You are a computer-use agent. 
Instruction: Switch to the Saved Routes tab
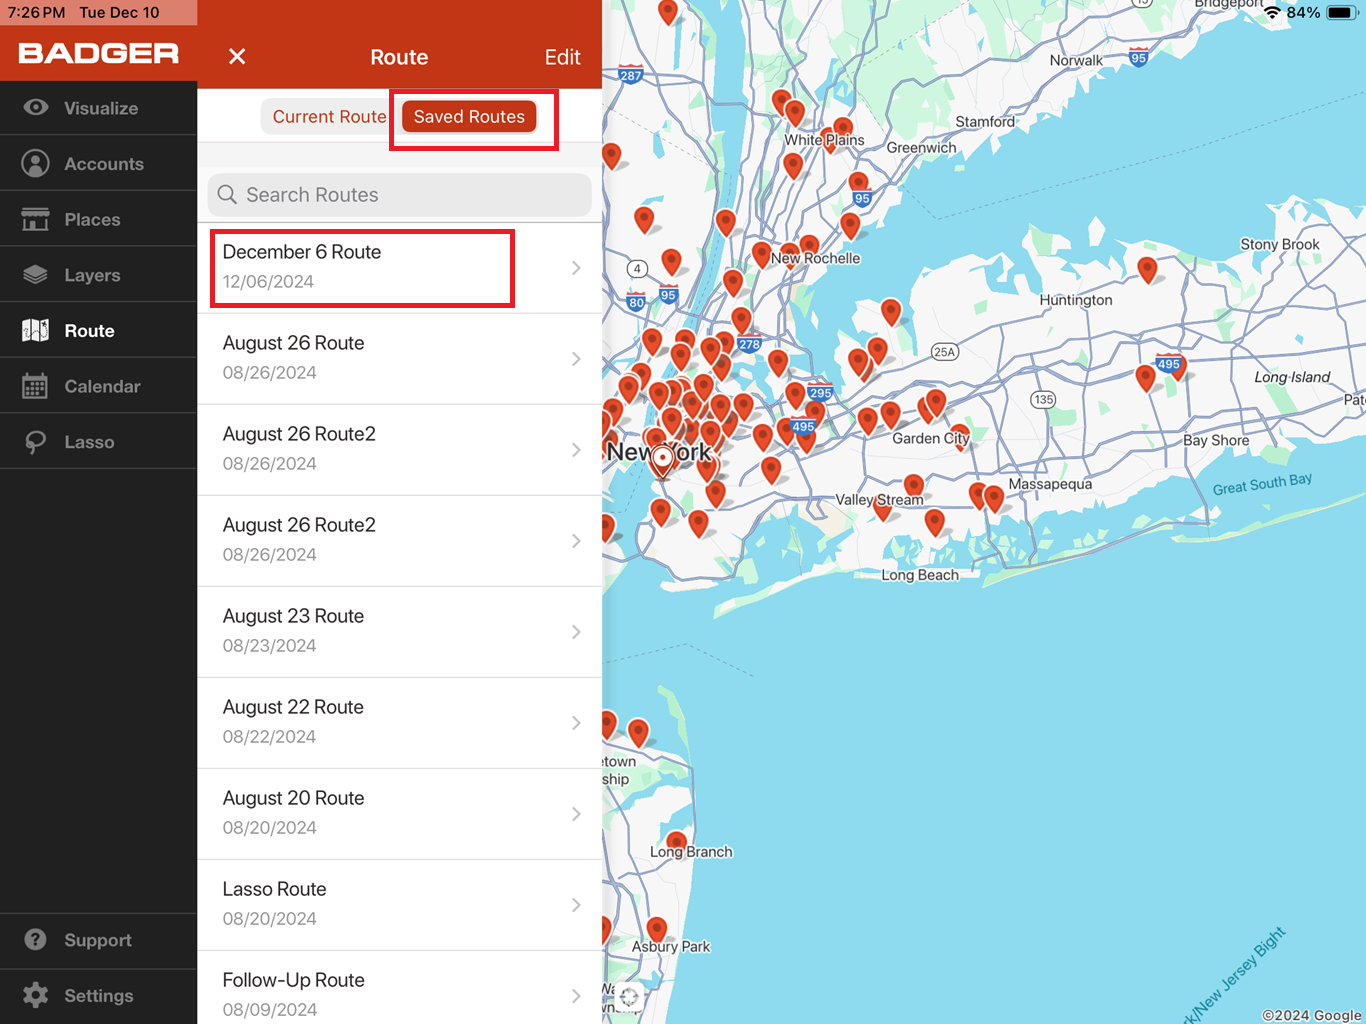pyautogui.click(x=468, y=116)
